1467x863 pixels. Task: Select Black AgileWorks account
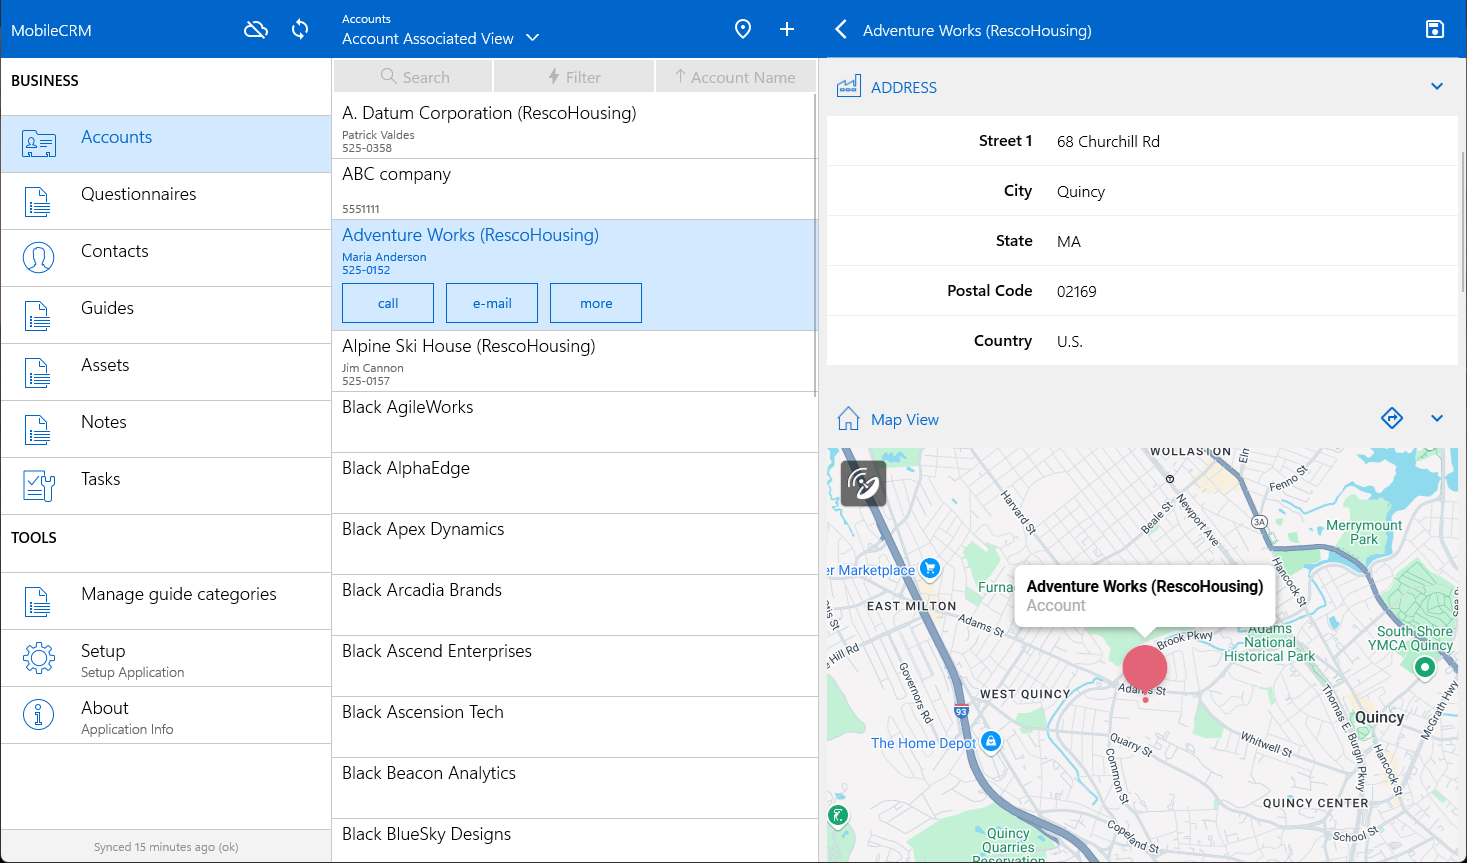(x=574, y=422)
